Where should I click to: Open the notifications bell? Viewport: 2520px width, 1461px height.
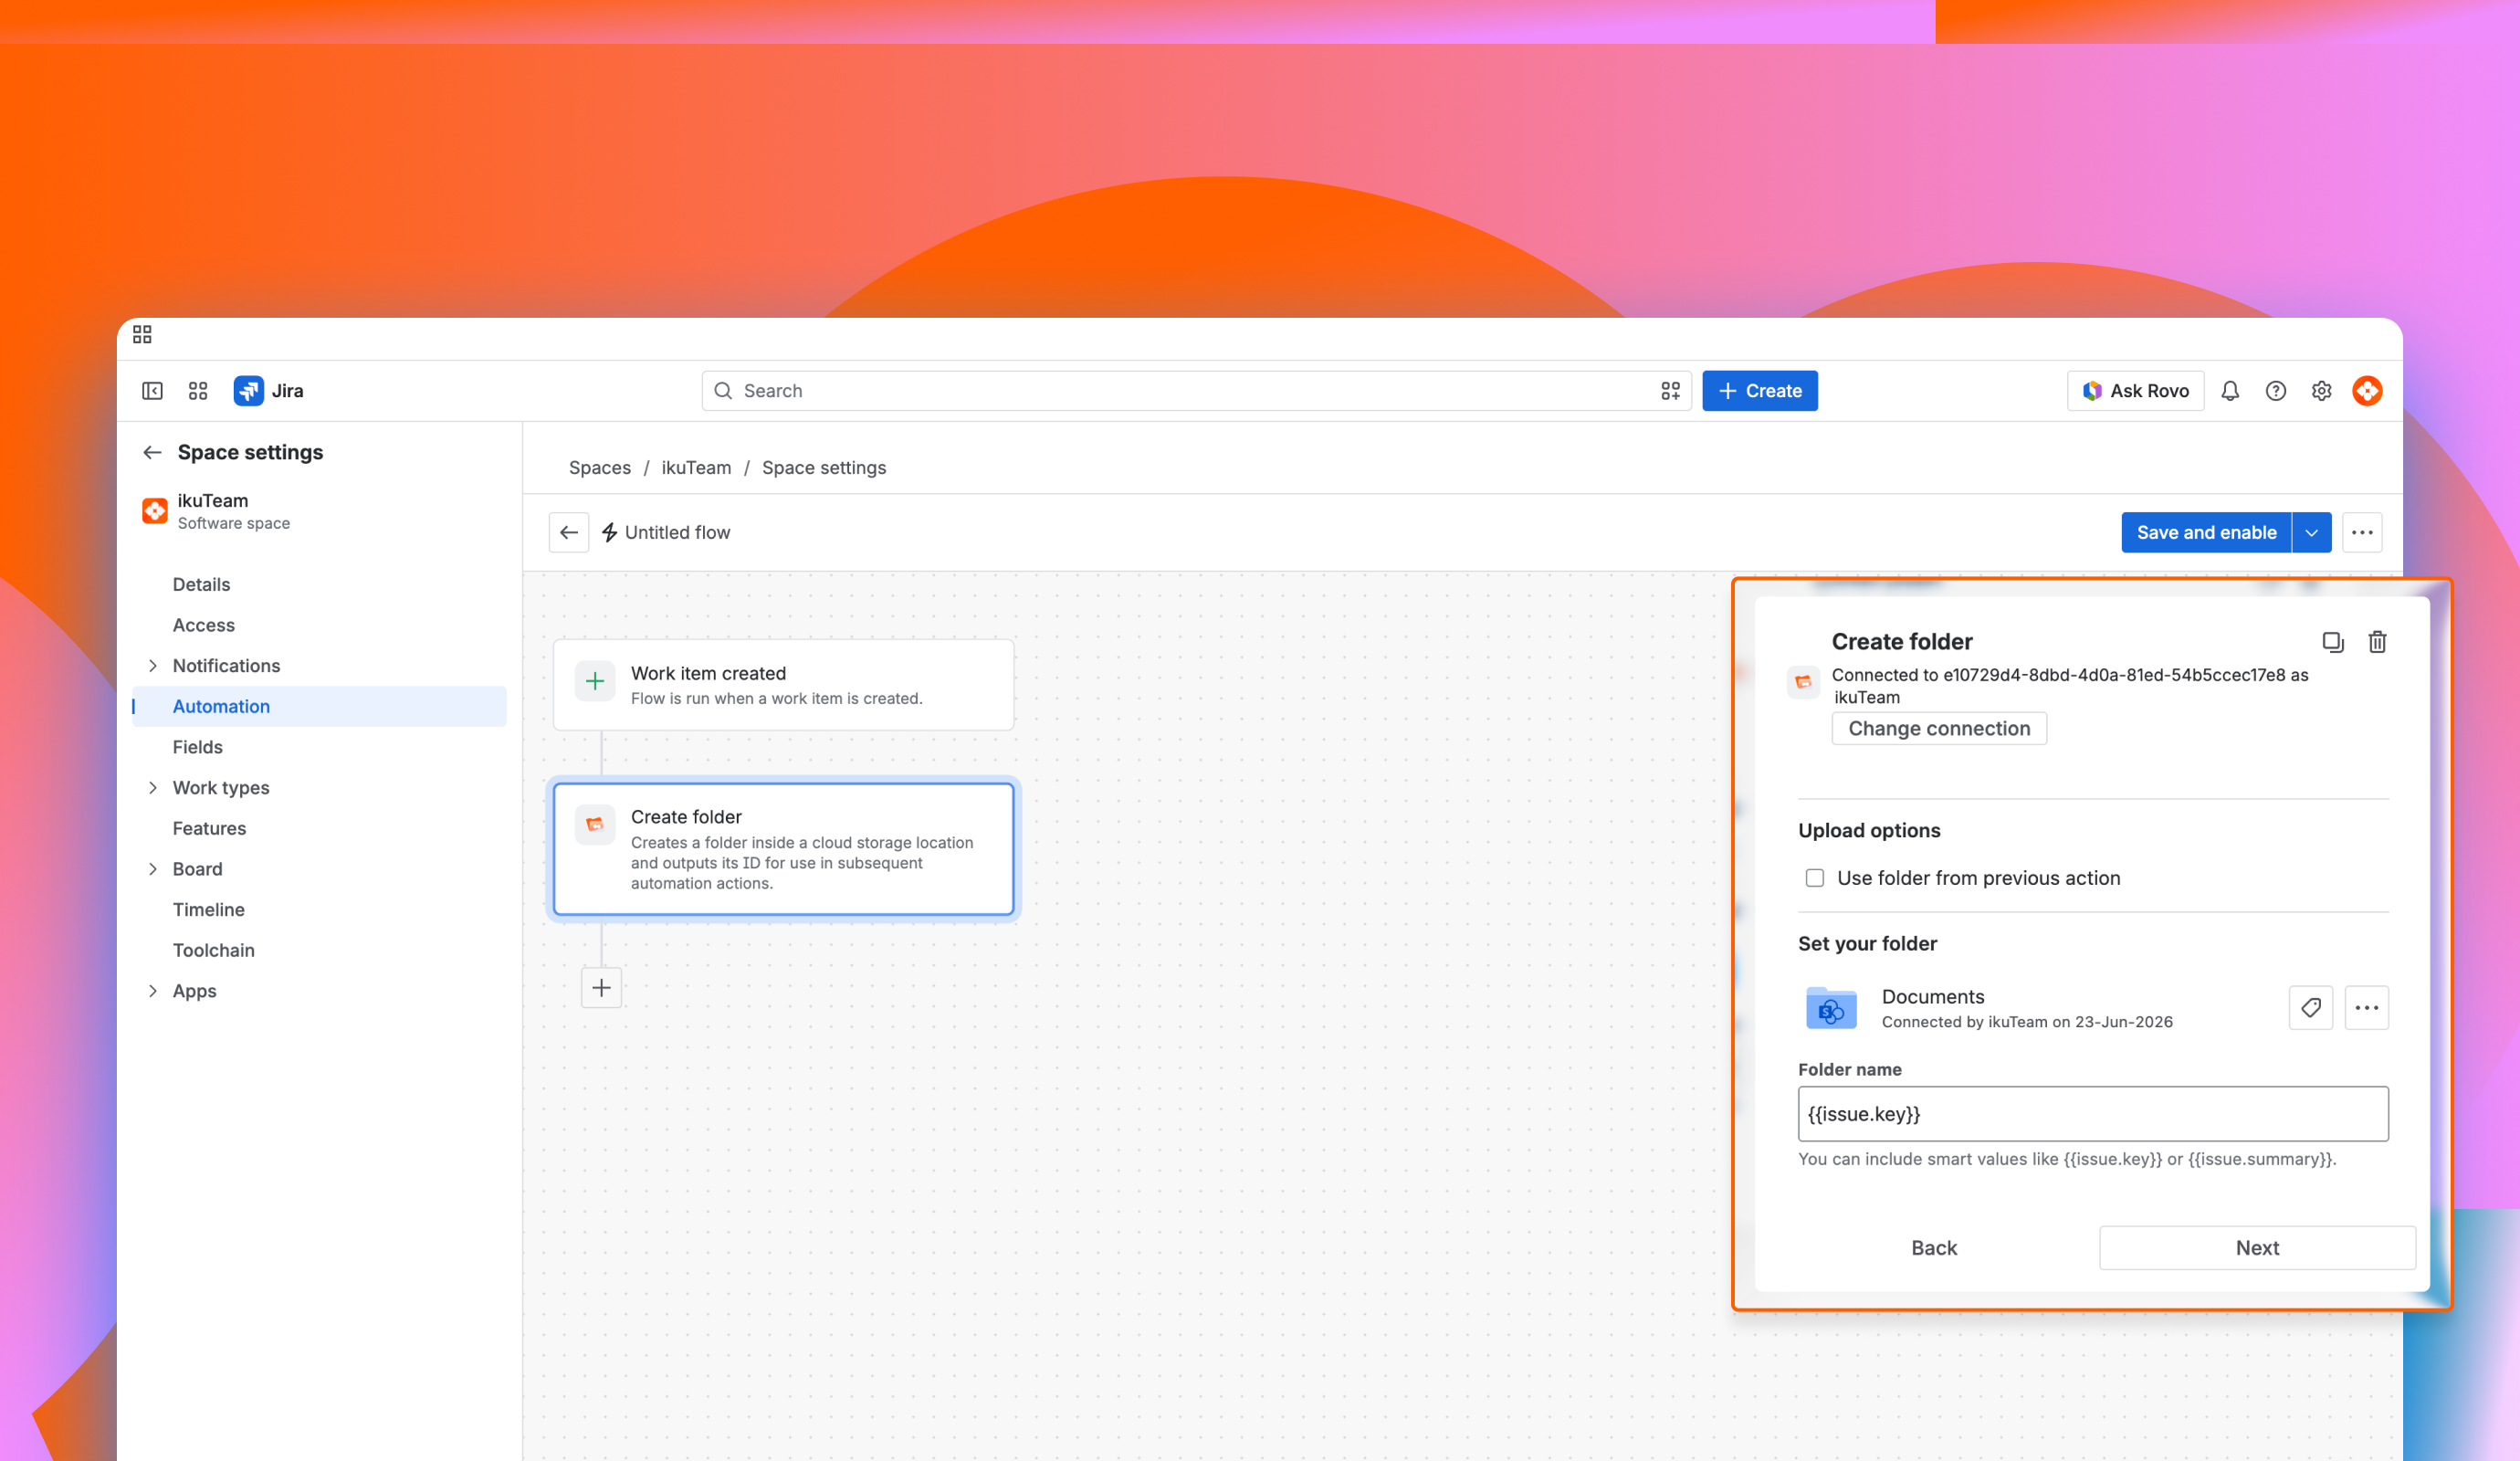pyautogui.click(x=2230, y=391)
